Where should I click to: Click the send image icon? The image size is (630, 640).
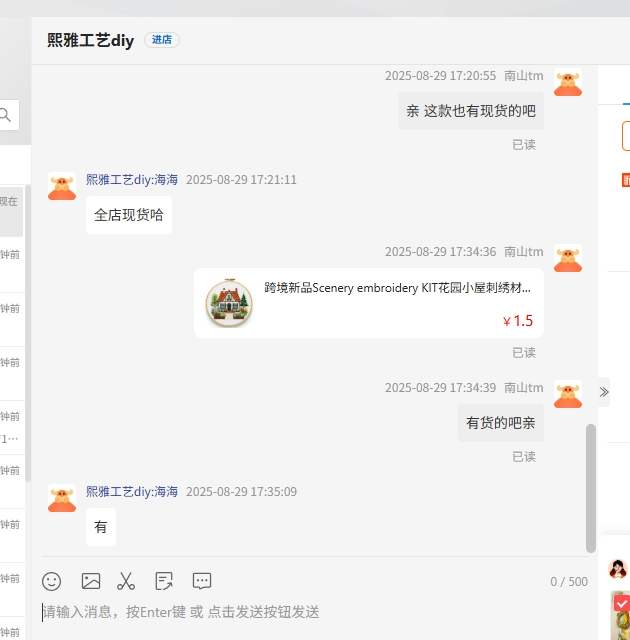point(91,581)
